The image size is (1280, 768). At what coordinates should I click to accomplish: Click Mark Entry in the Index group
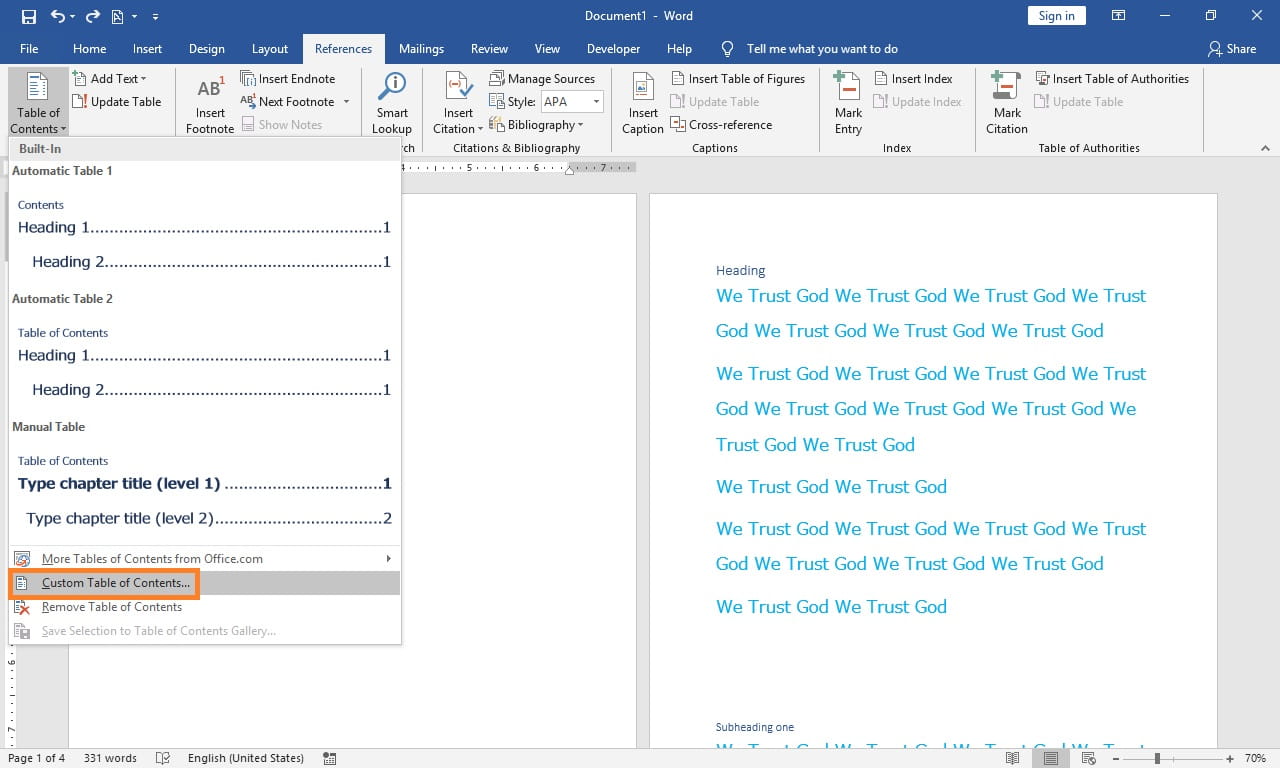(847, 100)
